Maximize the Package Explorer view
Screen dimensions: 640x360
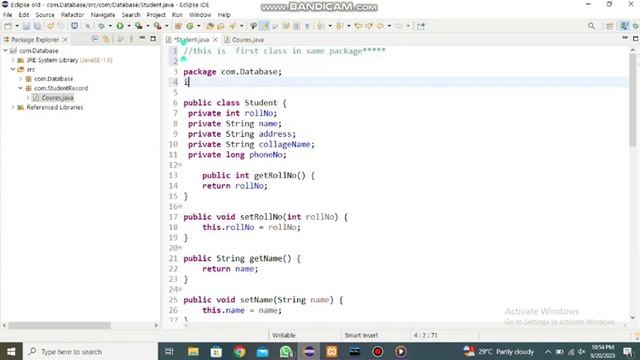coord(153,39)
